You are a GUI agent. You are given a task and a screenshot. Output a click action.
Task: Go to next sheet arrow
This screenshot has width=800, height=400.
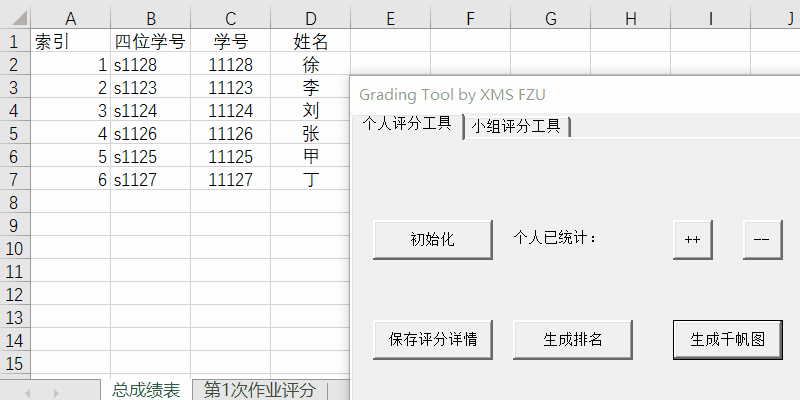pos(56,393)
